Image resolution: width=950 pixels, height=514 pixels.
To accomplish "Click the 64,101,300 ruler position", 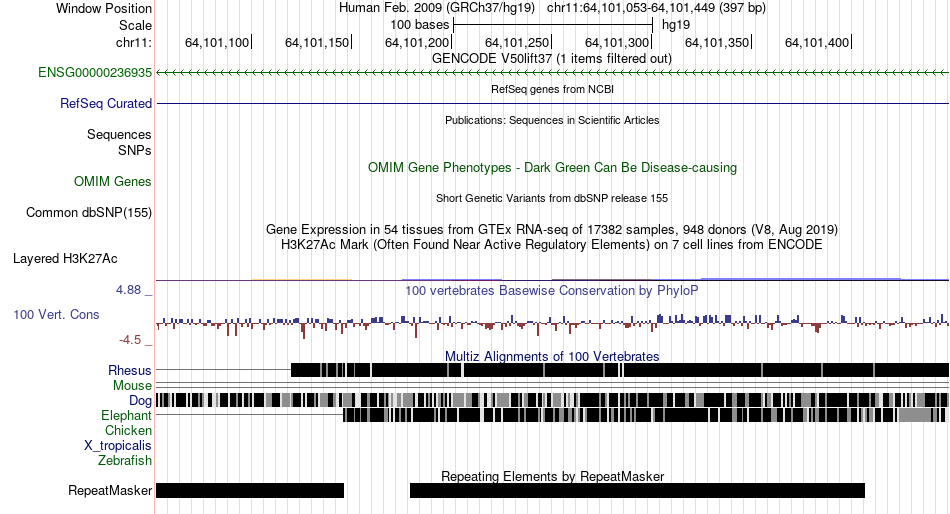I will click(x=617, y=42).
